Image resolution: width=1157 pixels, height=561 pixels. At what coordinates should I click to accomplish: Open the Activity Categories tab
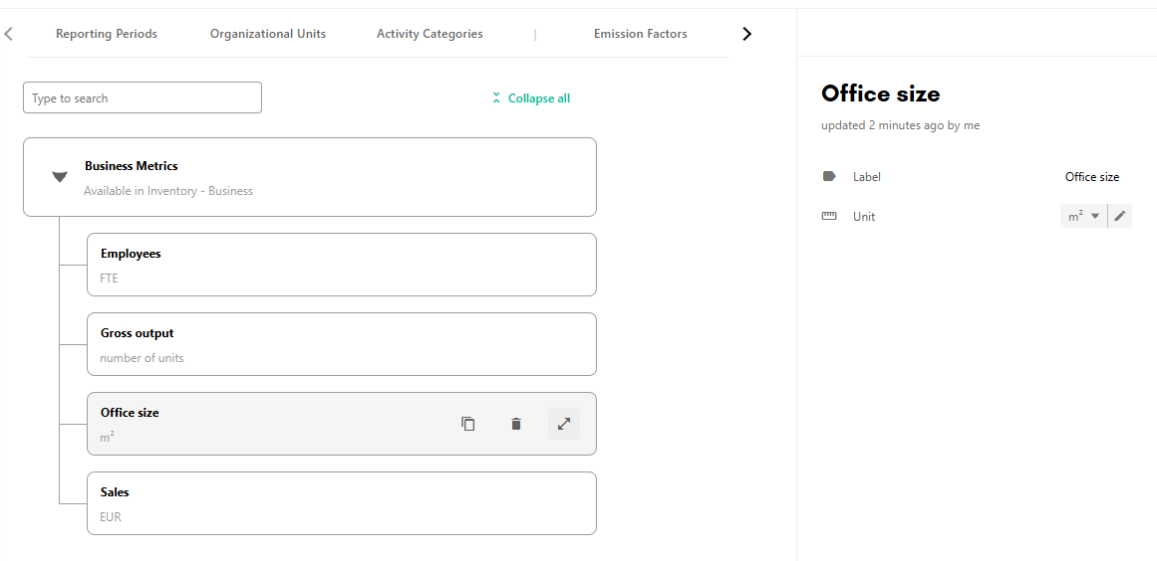[429, 33]
